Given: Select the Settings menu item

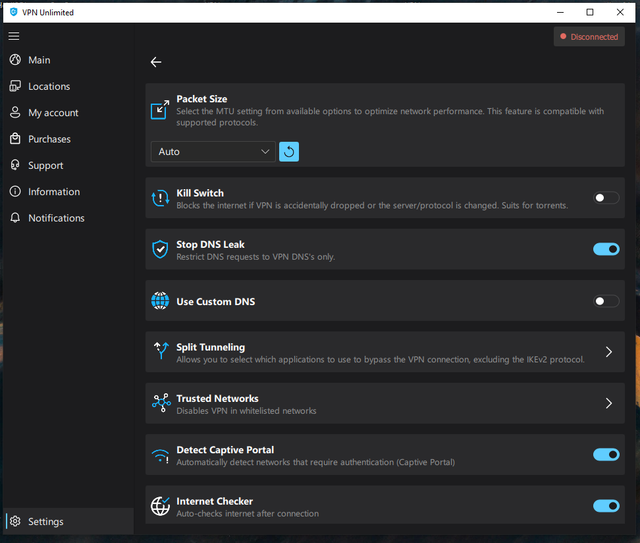Looking at the screenshot, I should point(69,521).
